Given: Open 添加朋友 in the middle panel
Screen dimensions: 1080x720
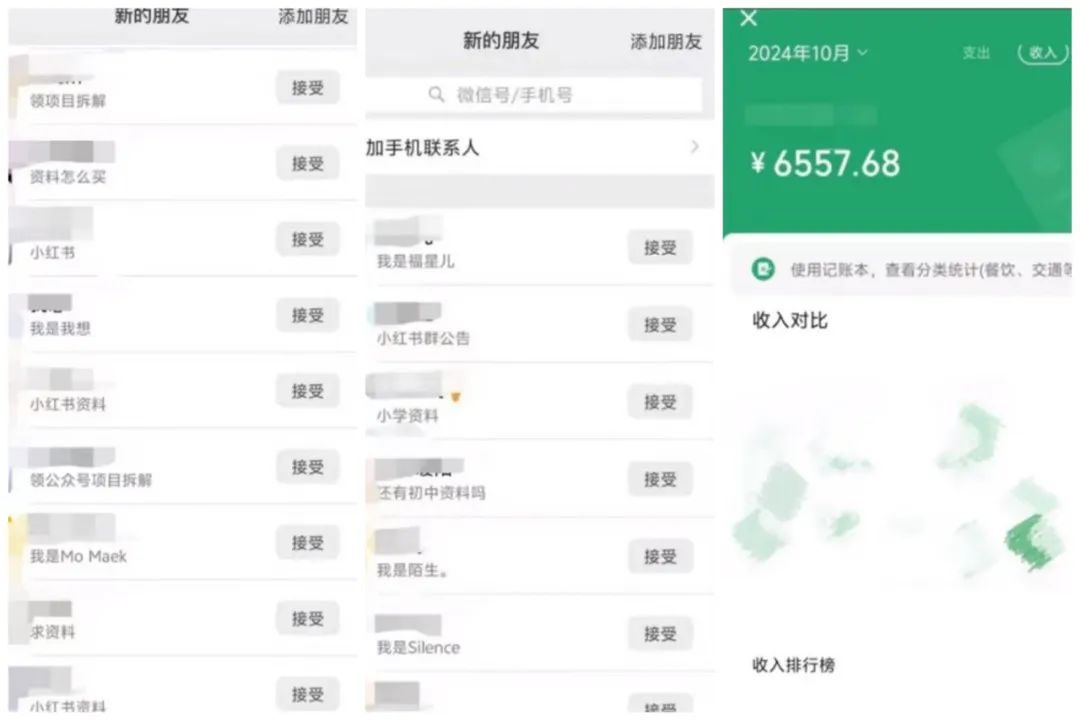Looking at the screenshot, I should coord(665,42).
